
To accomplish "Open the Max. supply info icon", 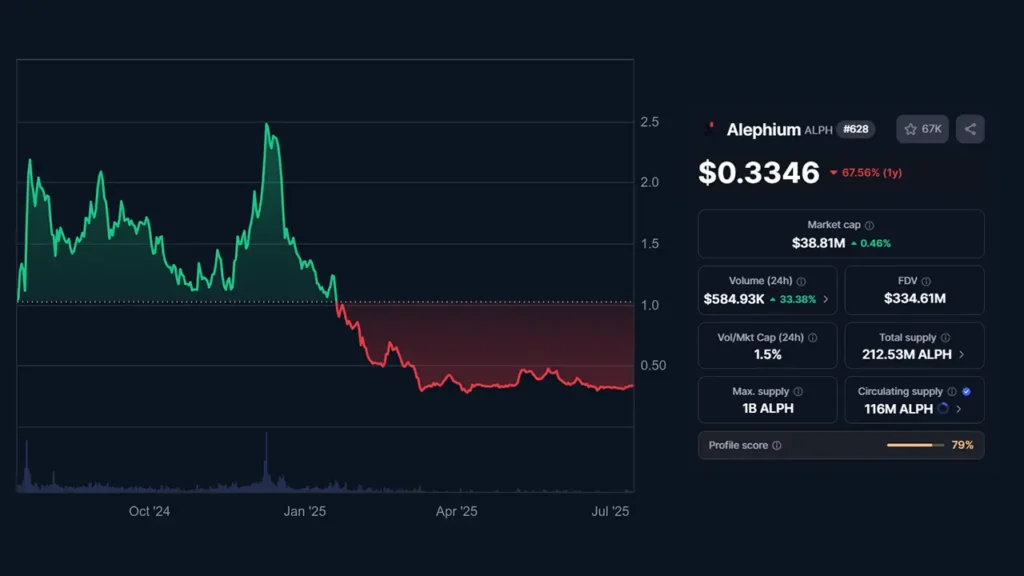I will click(x=798, y=392).
